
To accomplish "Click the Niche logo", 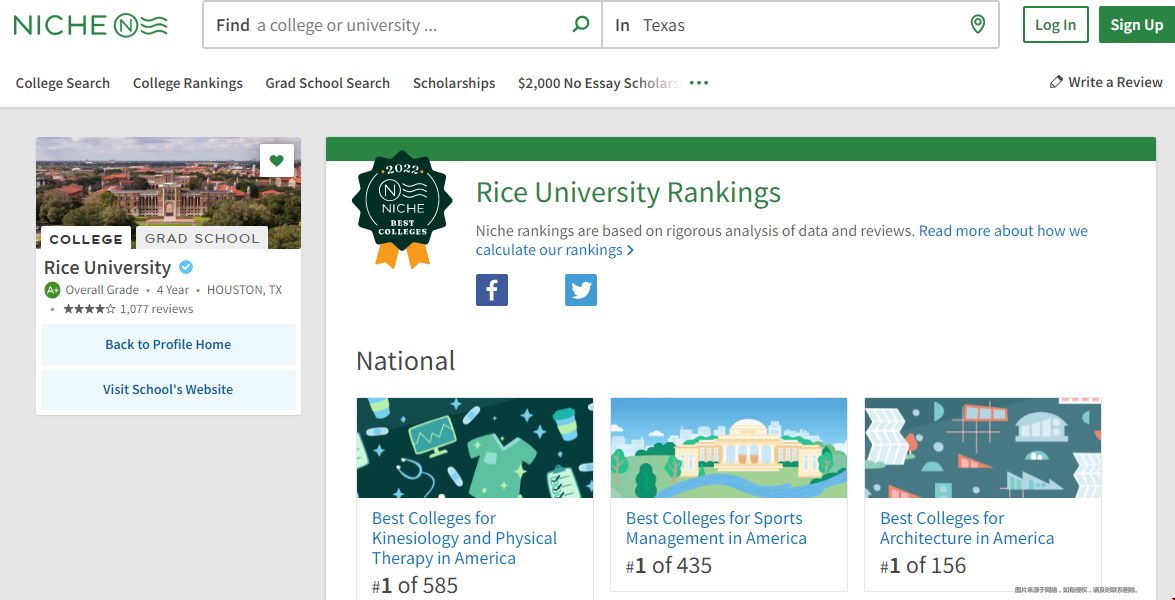I will click(x=91, y=25).
